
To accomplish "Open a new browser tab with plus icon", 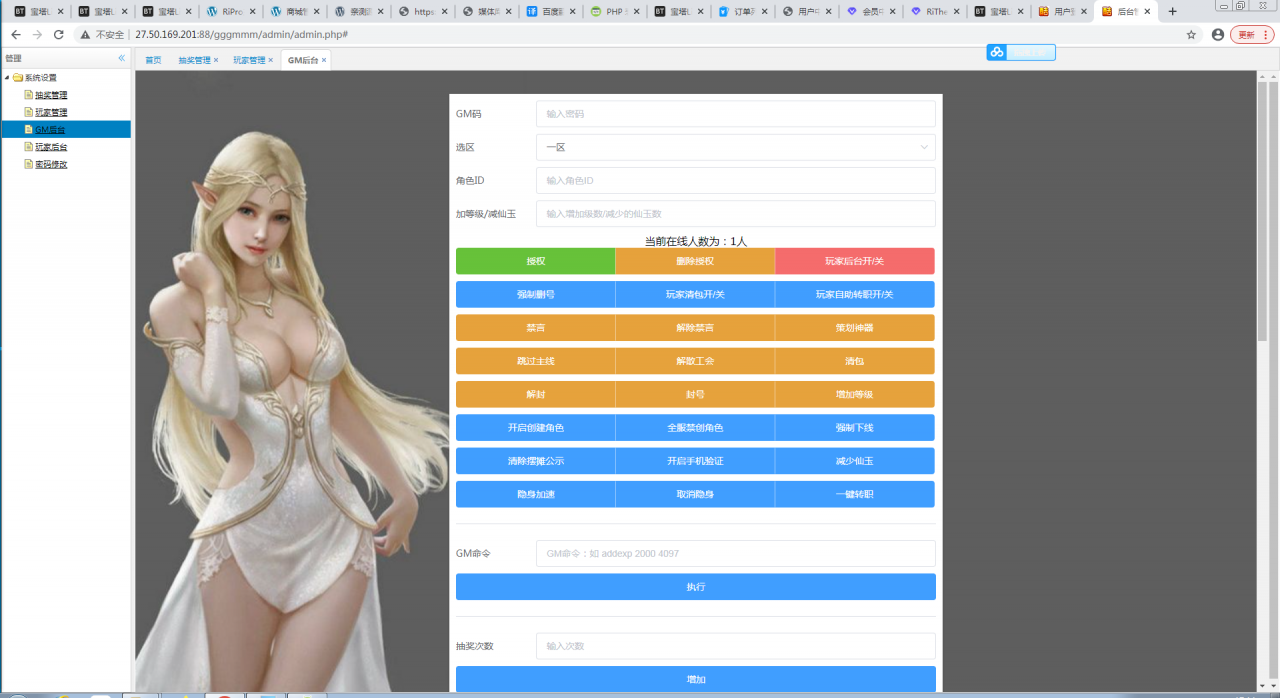I will [1173, 12].
